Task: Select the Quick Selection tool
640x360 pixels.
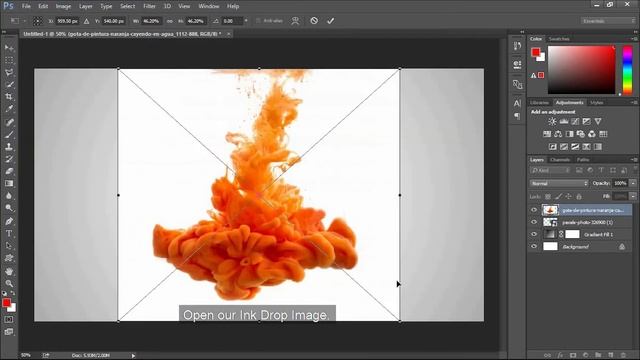Action: 9,85
